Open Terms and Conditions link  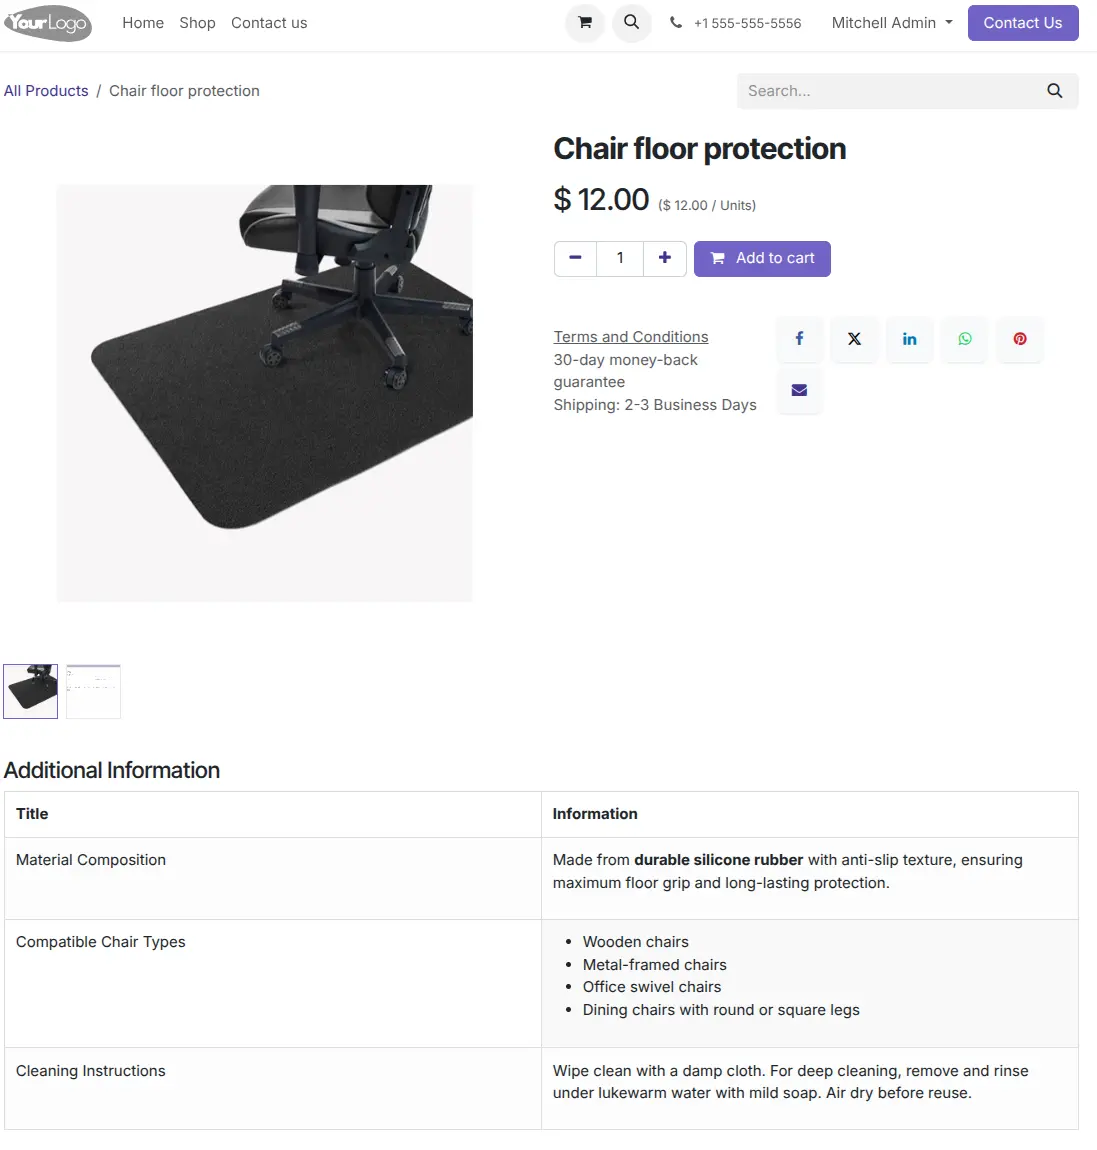[631, 337]
